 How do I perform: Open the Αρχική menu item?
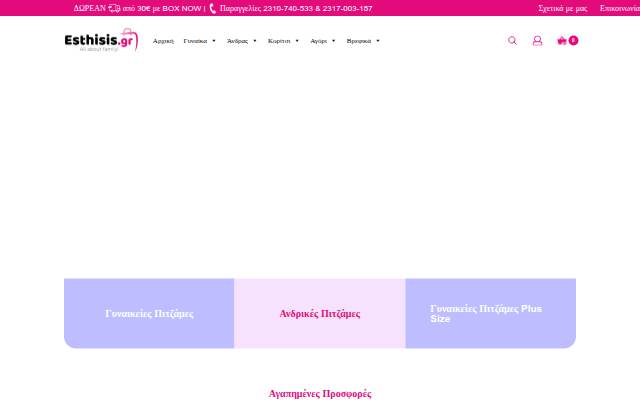[163, 41]
